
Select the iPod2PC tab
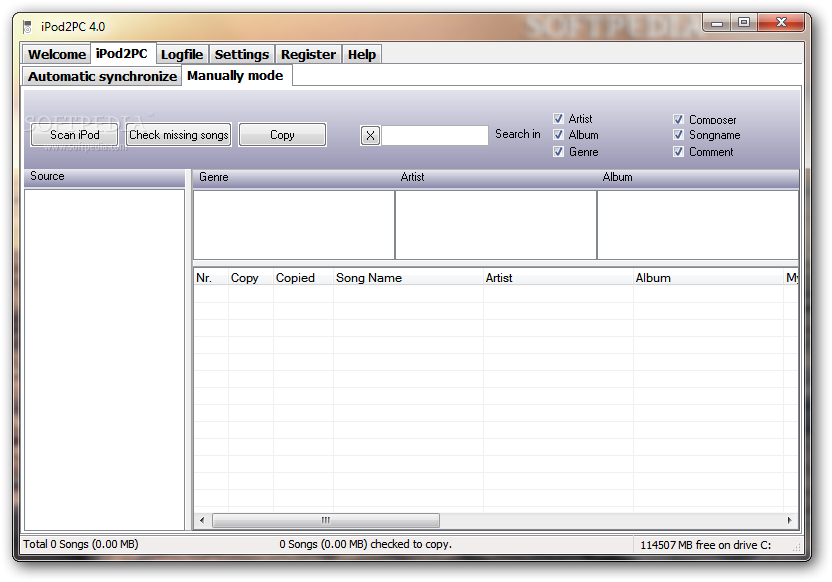[x=122, y=54]
